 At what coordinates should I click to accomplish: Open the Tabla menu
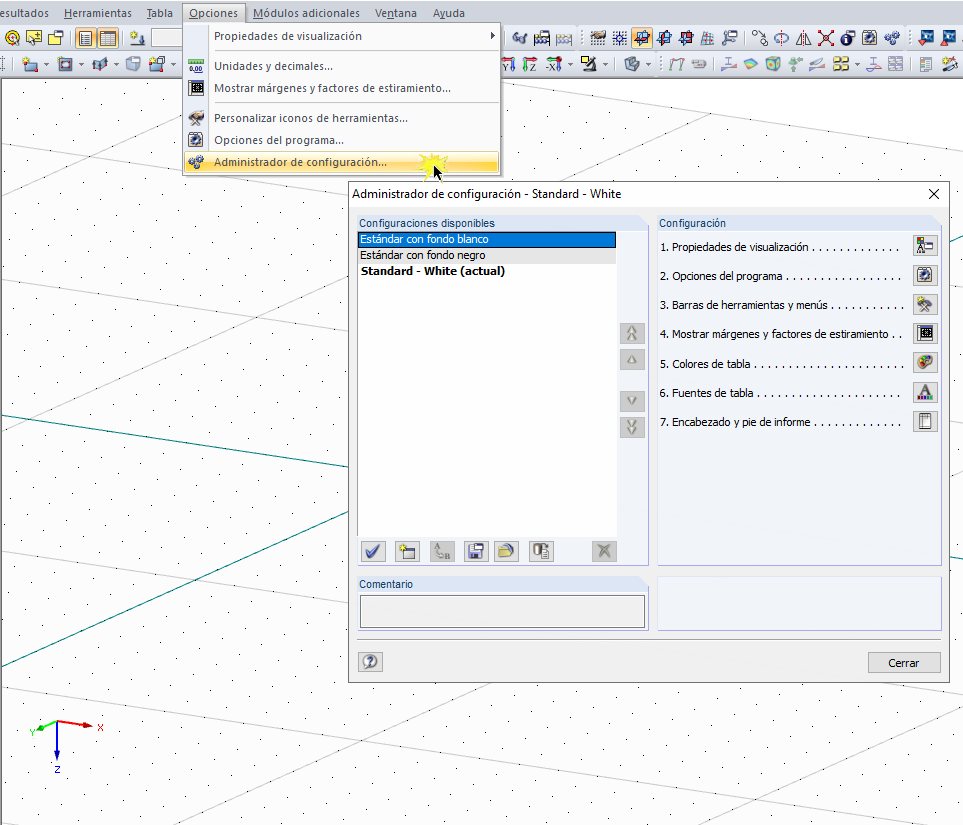160,13
